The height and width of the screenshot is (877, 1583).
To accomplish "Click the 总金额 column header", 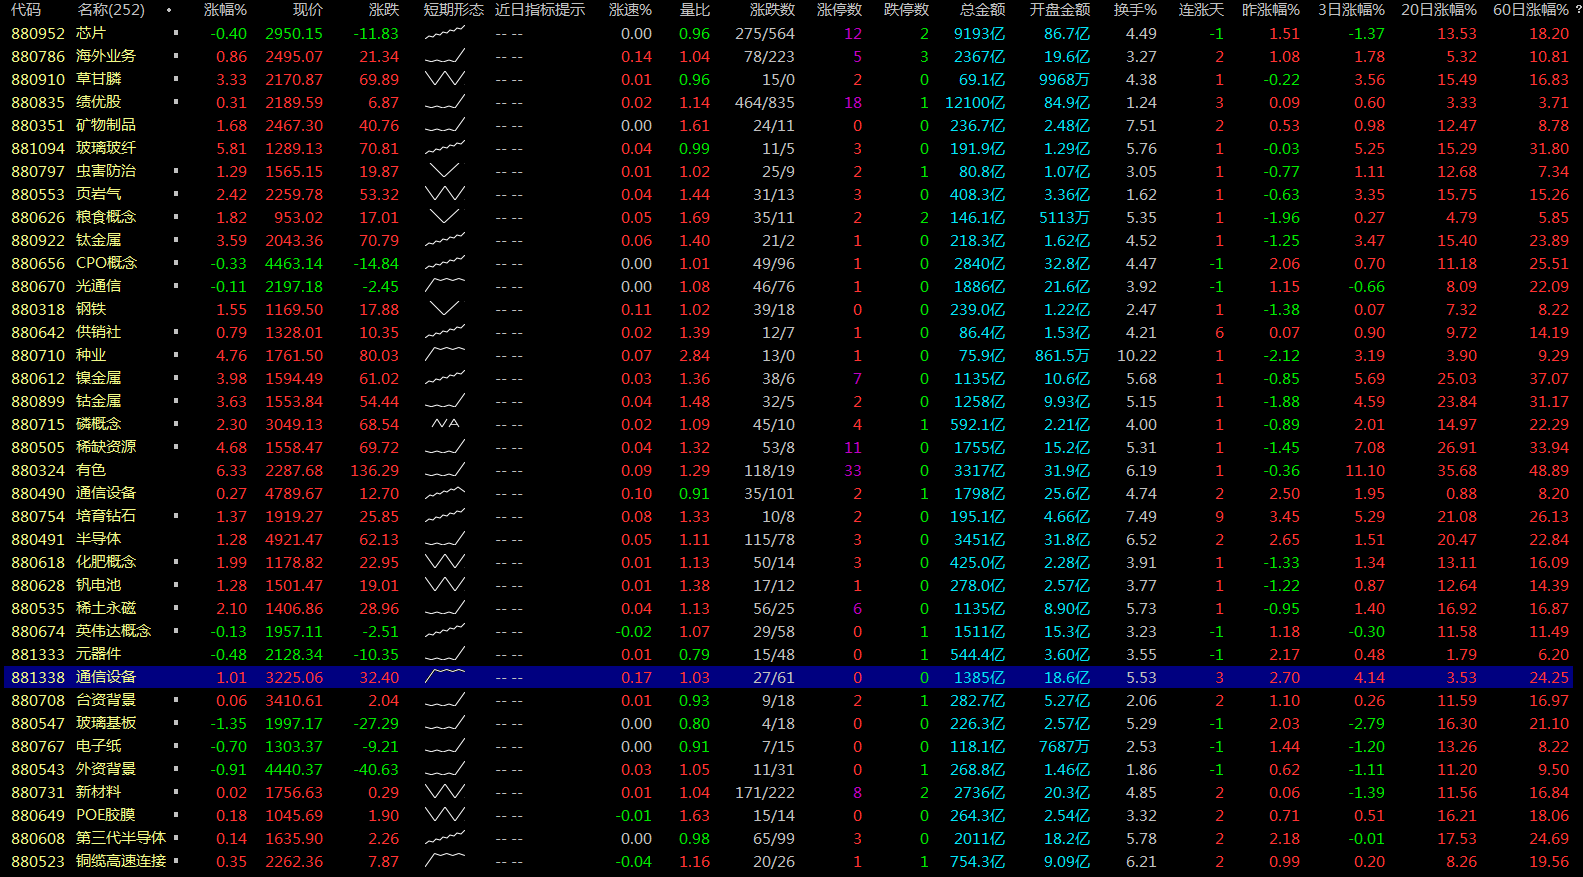I will [x=982, y=10].
